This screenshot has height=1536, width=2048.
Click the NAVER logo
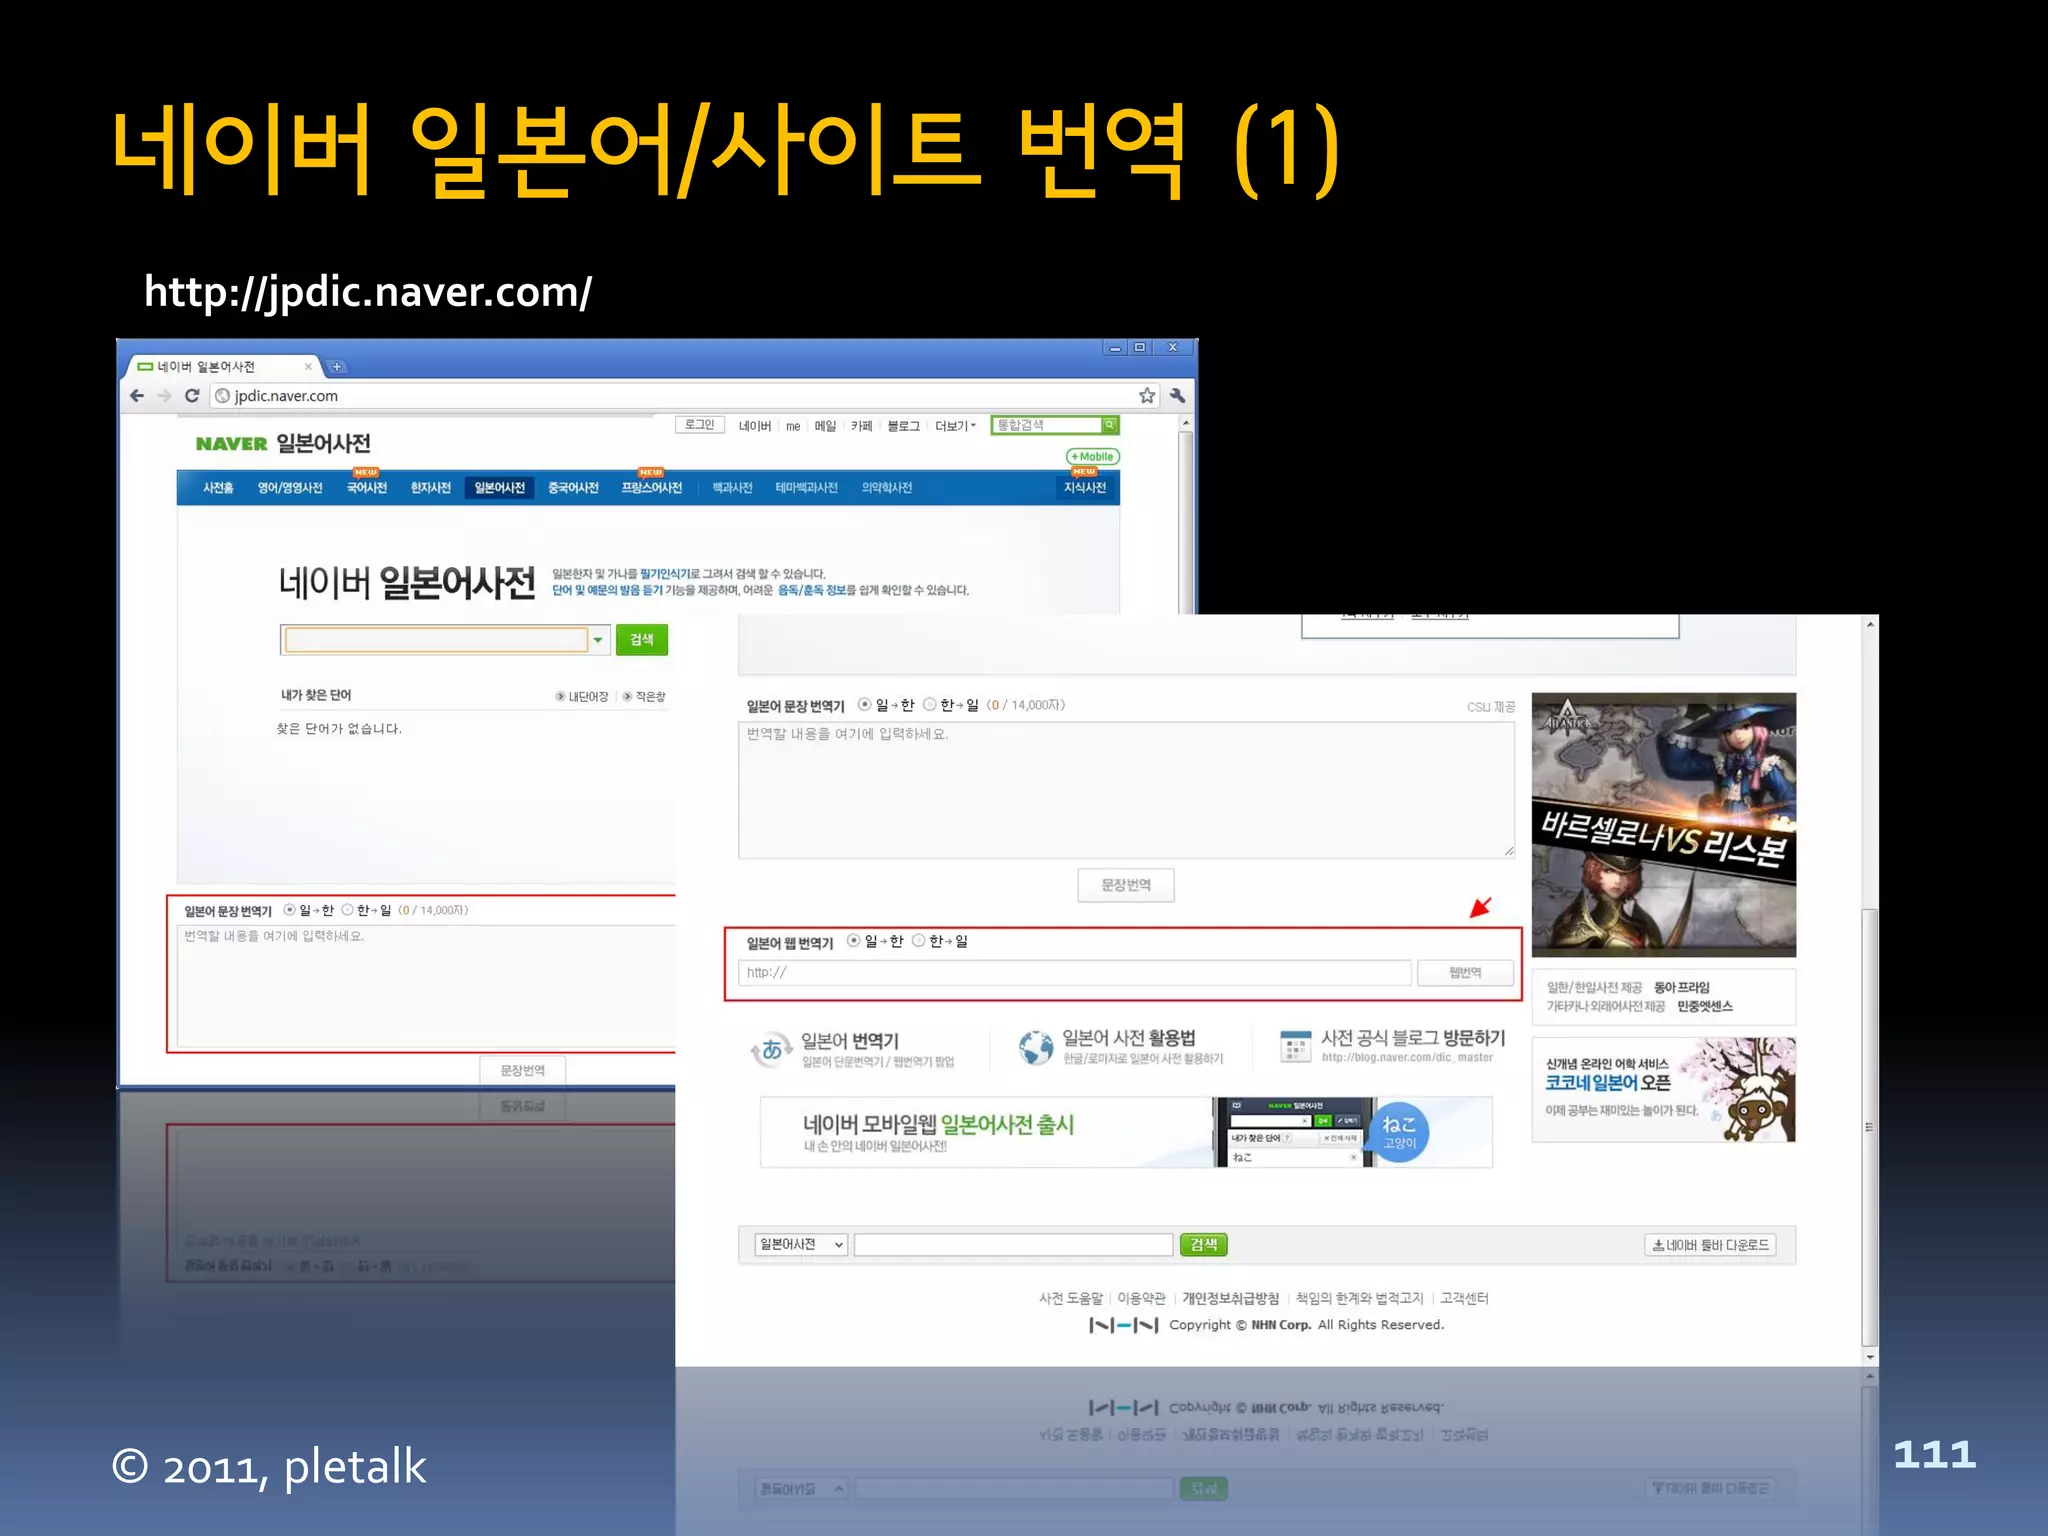coord(231,444)
